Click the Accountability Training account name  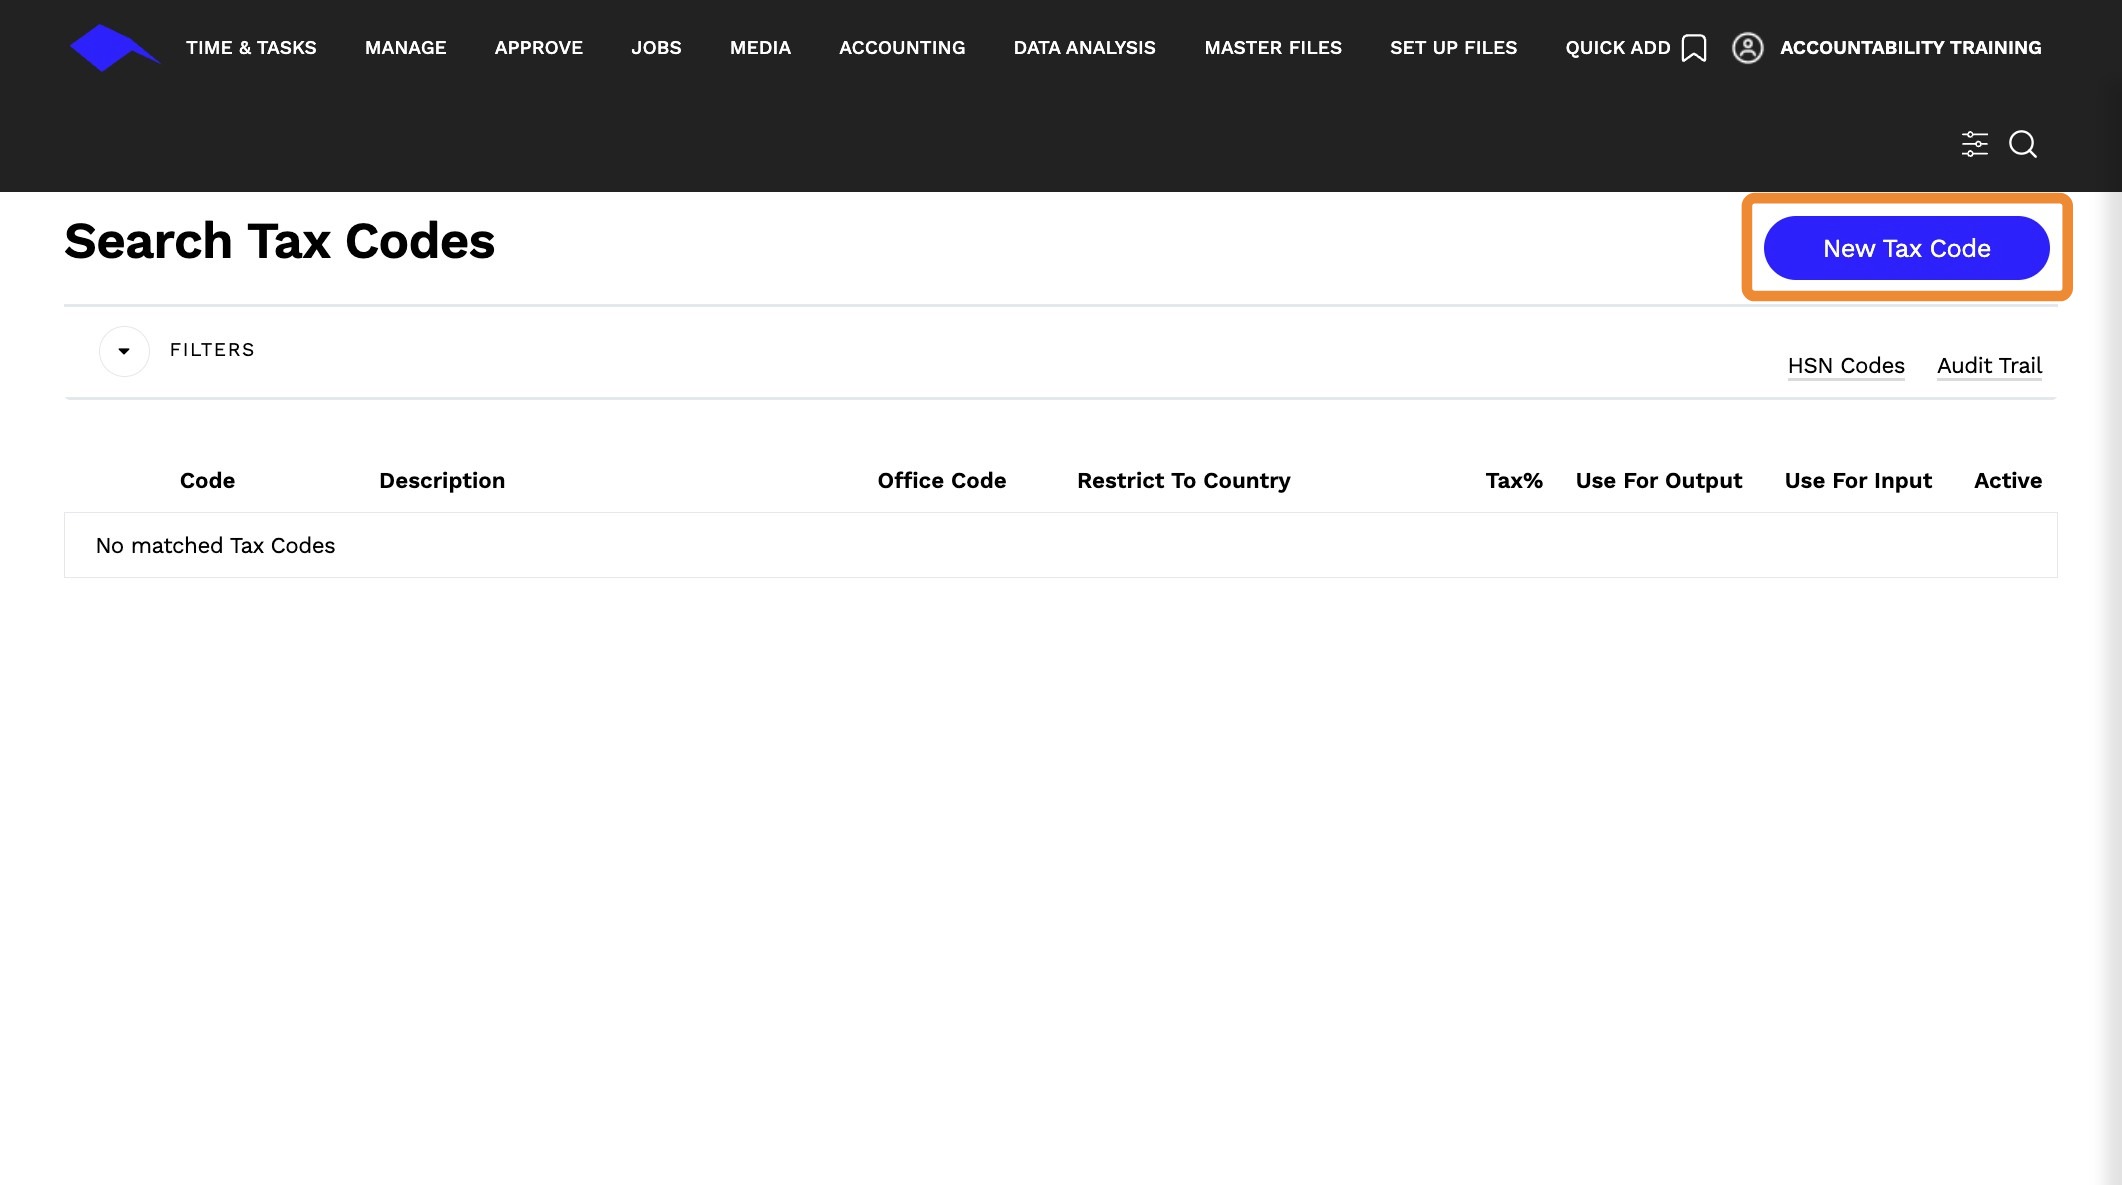pyautogui.click(x=1910, y=48)
